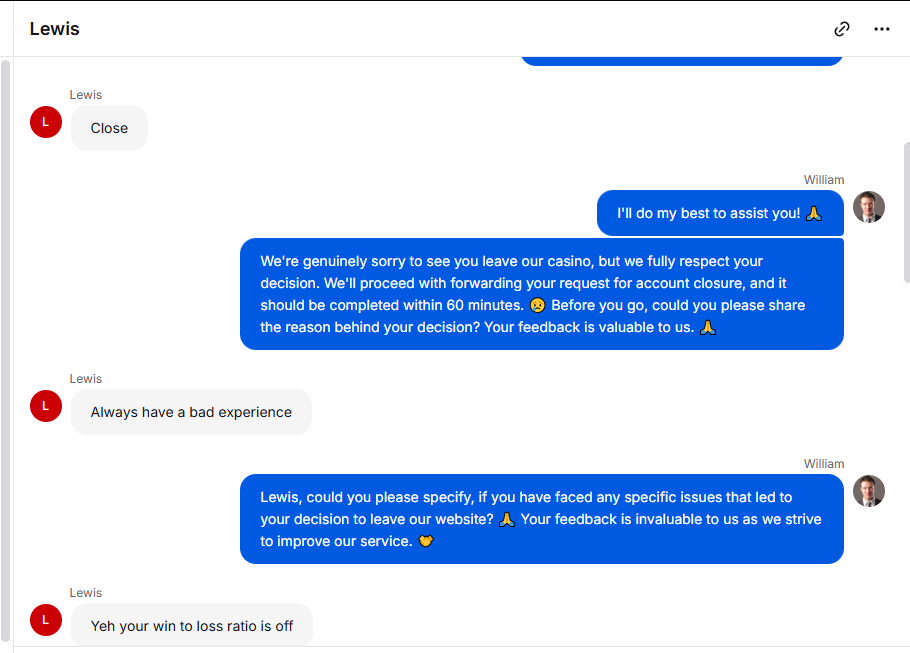Click the William name label above the first reply
The width and height of the screenshot is (910, 653).
coord(824,180)
